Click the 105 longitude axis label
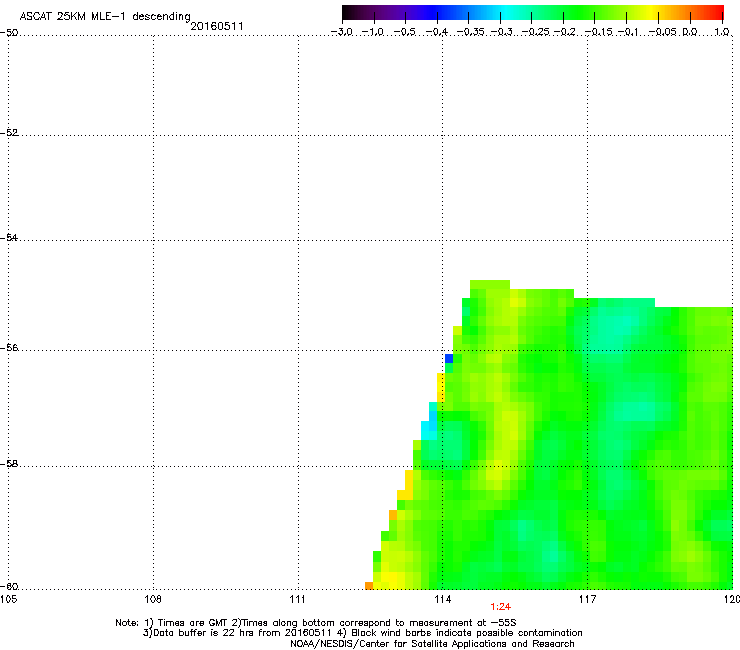740x650 pixels. 8,599
